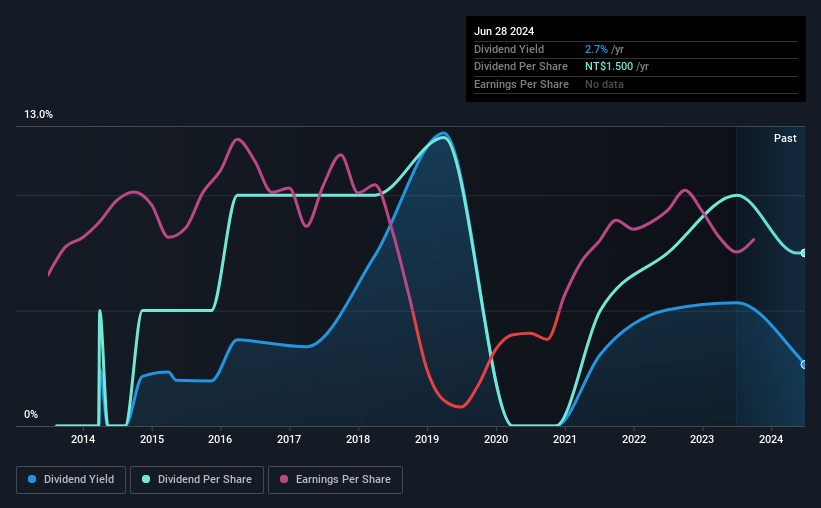Click the Jun 28 2024 tooltip date
This screenshot has height=508, width=821.
point(504,31)
